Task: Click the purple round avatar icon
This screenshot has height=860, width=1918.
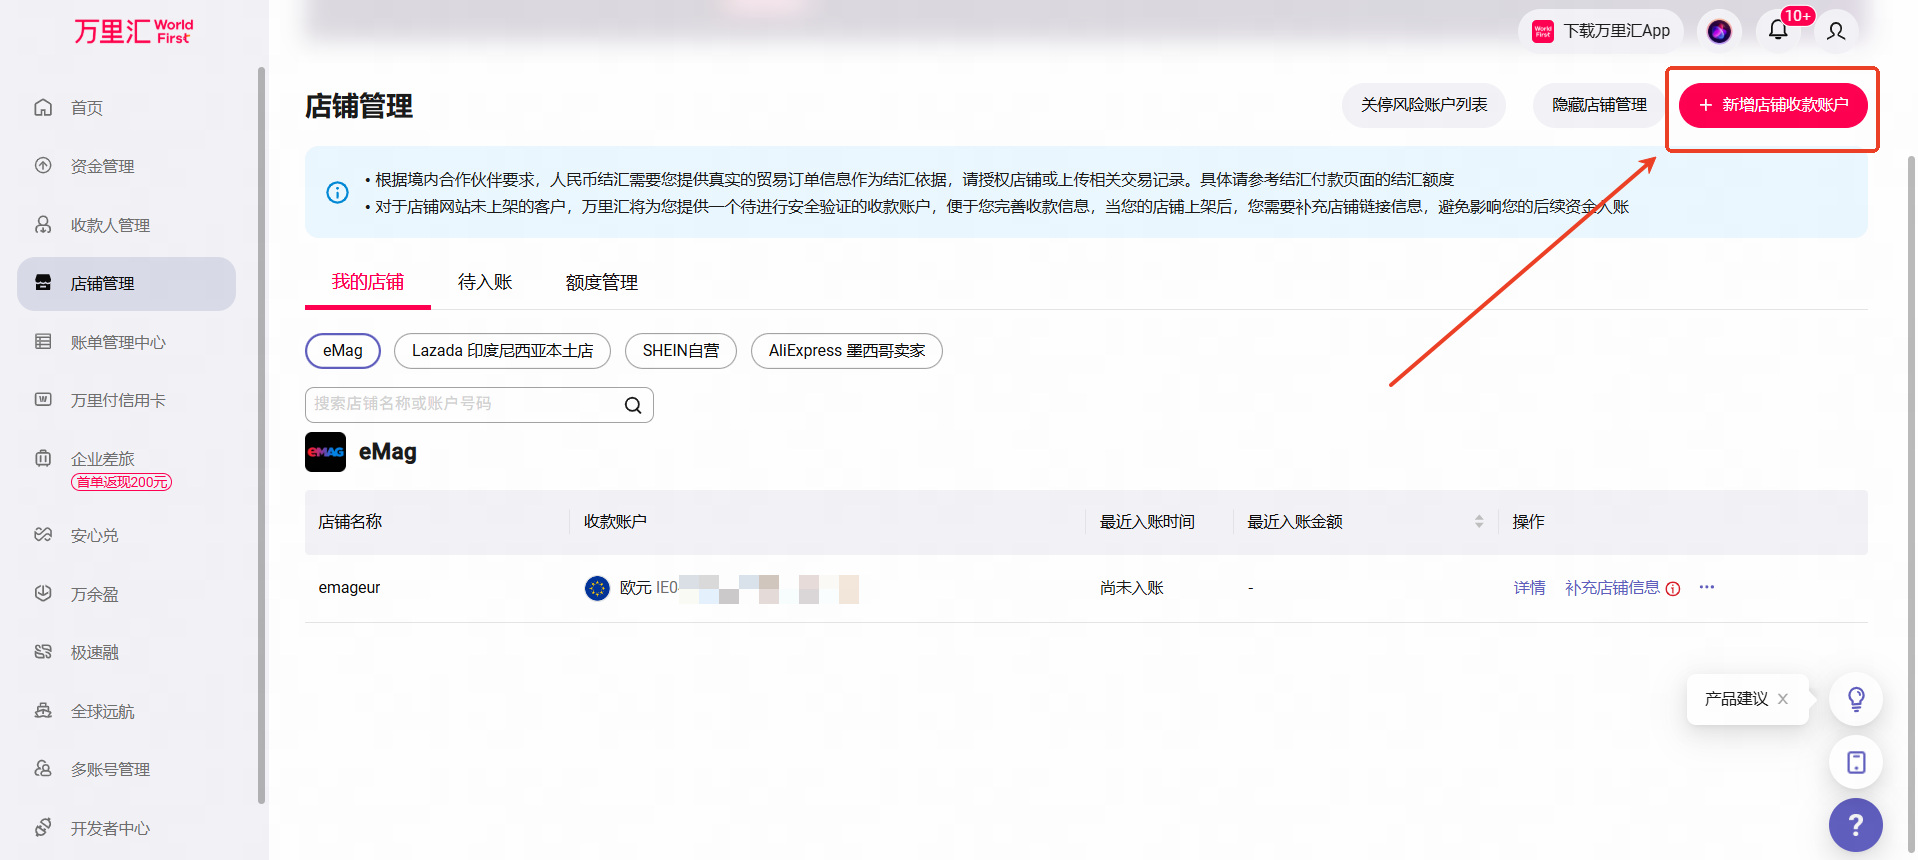Action: point(1719,31)
